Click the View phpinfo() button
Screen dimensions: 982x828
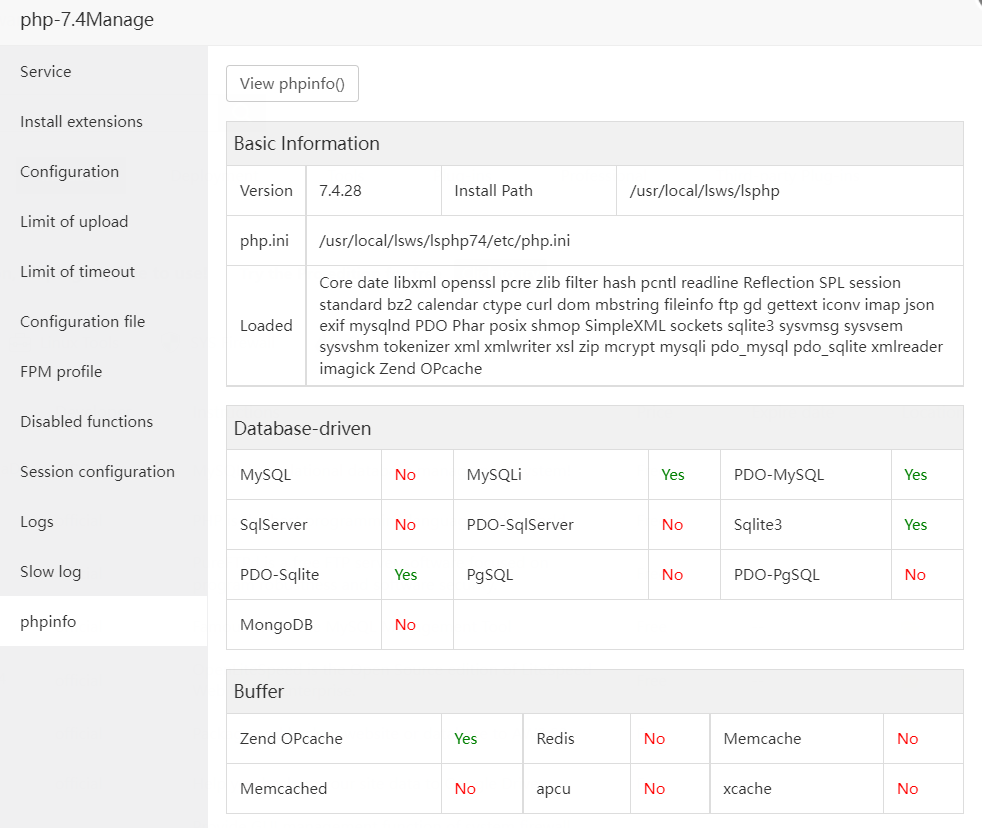click(x=292, y=84)
